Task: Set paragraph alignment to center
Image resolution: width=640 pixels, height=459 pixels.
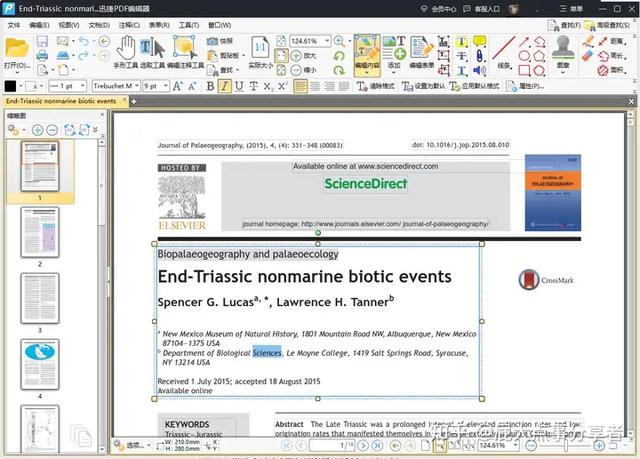Action: pos(315,86)
